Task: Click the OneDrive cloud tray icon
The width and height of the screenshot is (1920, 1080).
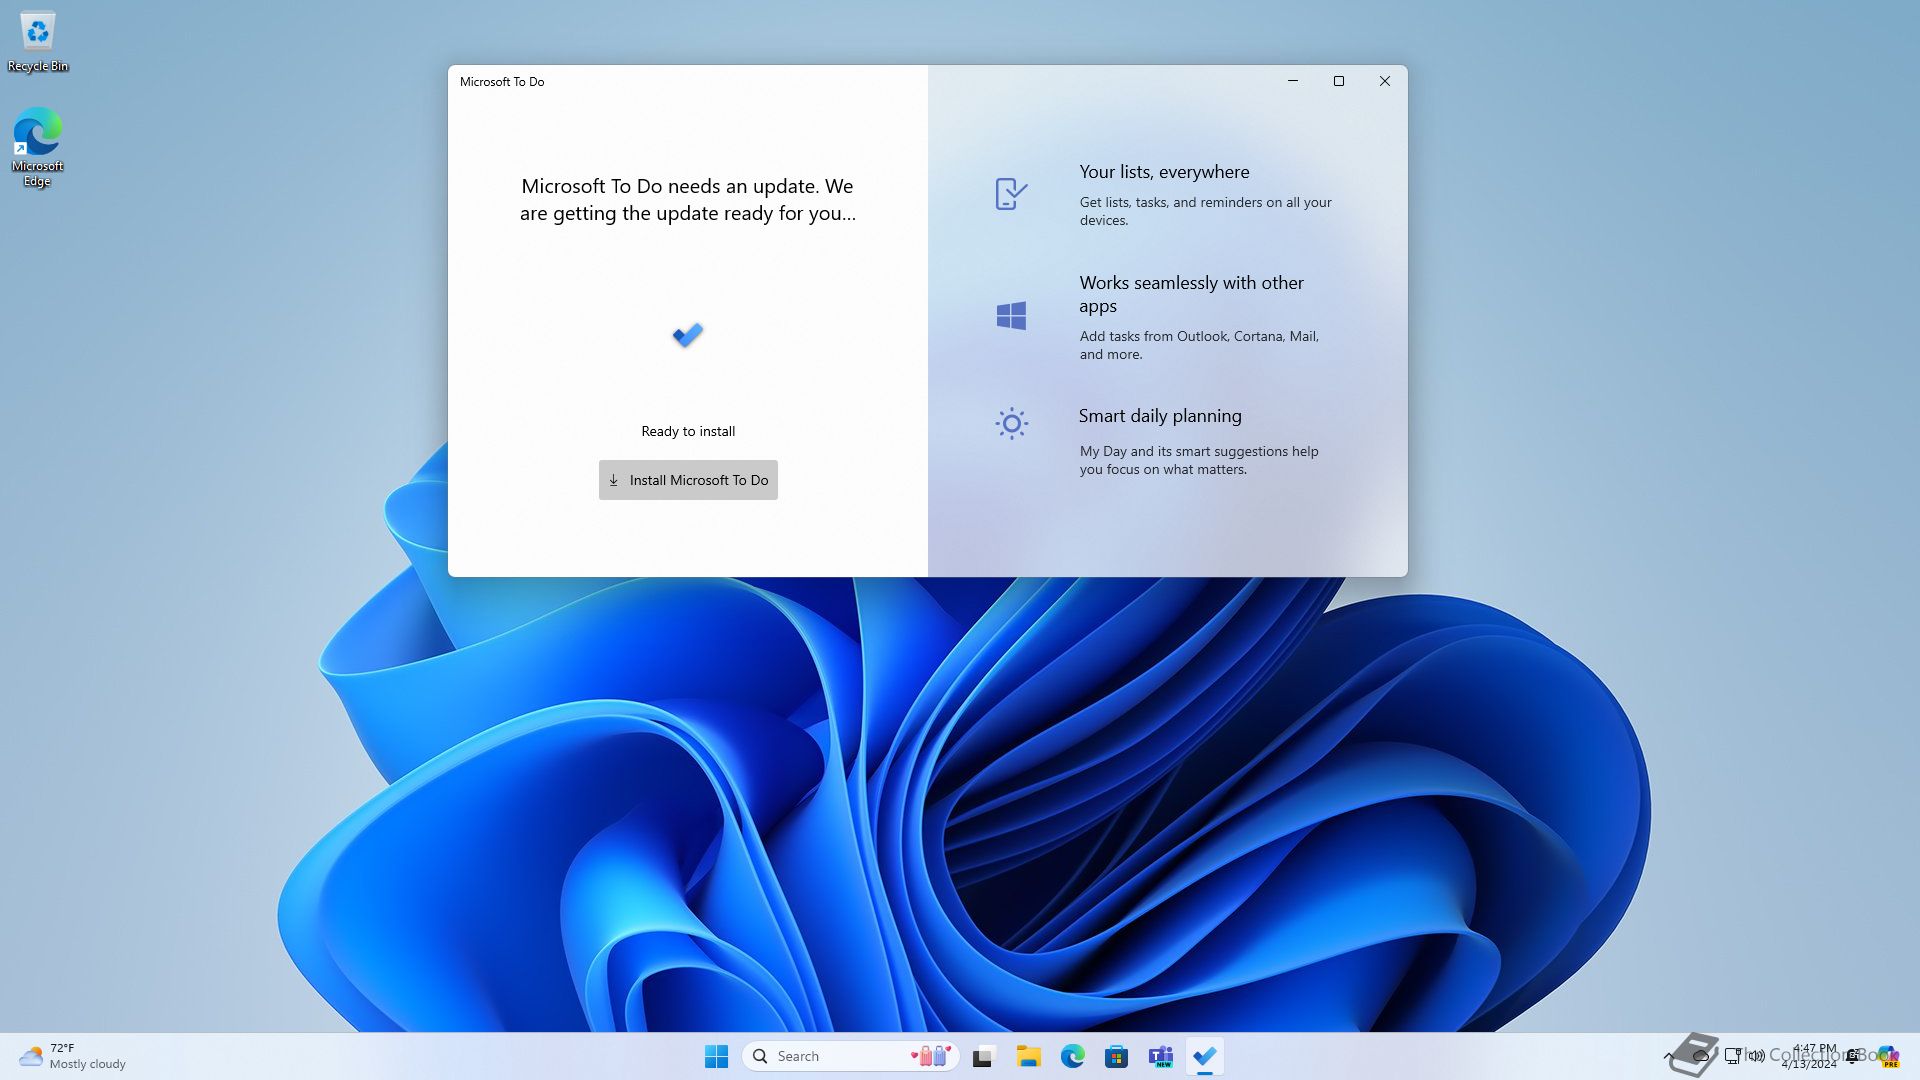Action: [1700, 1056]
